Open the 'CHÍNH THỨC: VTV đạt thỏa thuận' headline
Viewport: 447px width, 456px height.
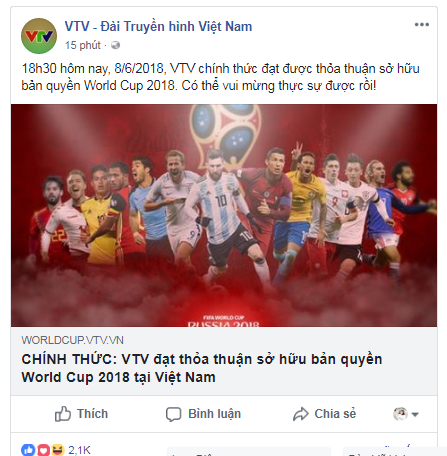[x=202, y=368]
